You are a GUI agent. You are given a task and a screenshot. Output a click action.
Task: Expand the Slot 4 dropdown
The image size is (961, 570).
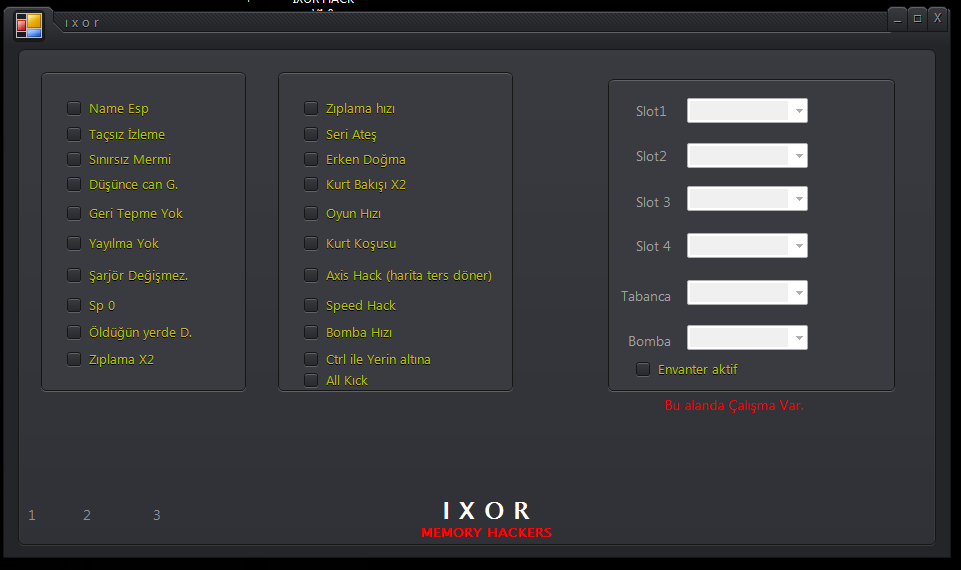coord(747,246)
